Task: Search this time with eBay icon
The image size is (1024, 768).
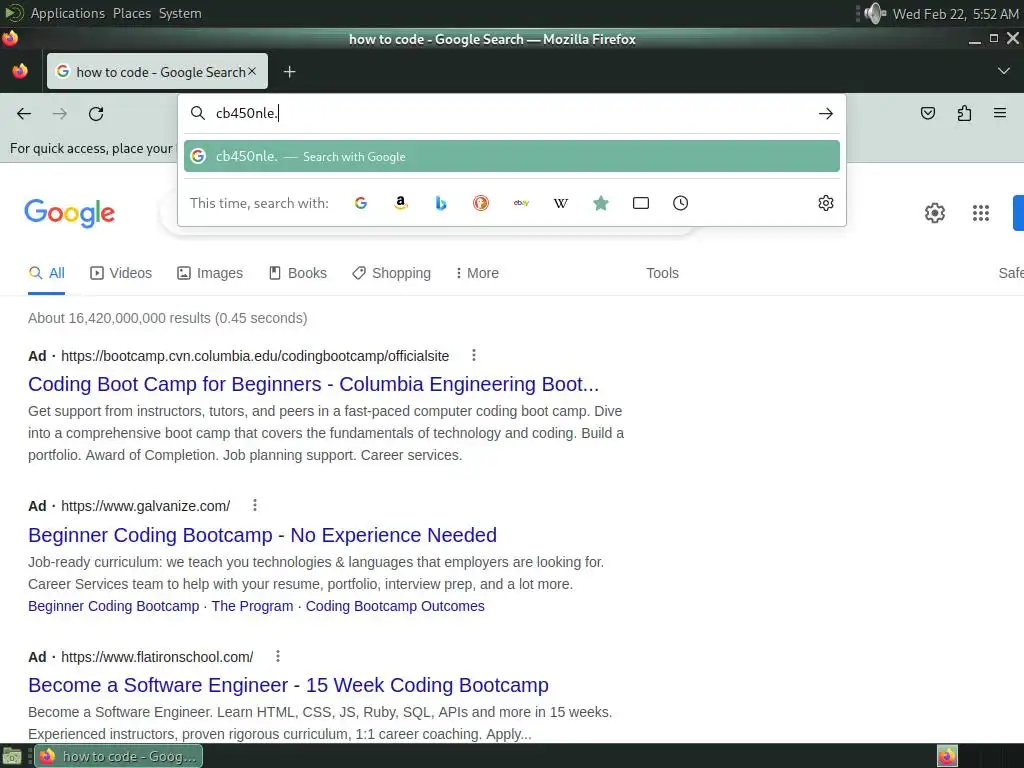Action: coord(521,203)
